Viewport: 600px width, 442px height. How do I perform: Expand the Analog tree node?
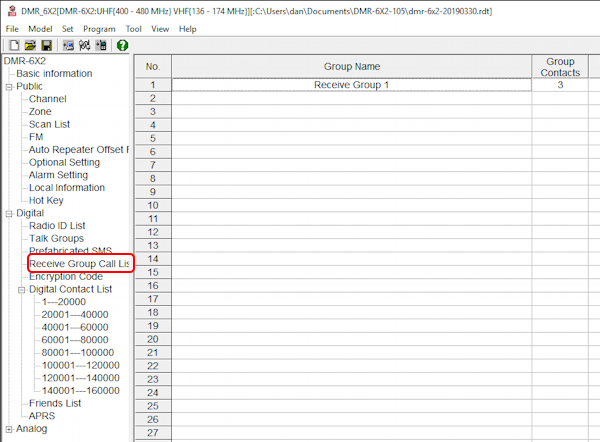(x=9, y=429)
